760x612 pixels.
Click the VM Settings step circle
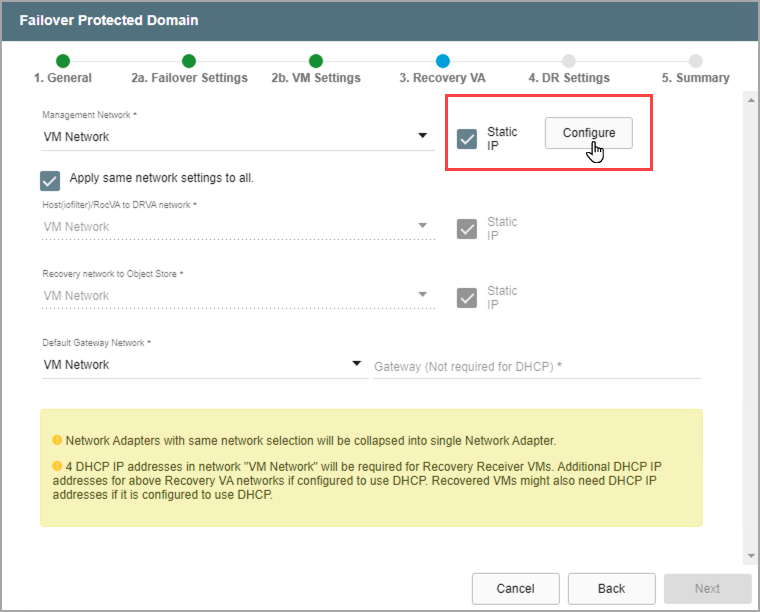point(316,61)
